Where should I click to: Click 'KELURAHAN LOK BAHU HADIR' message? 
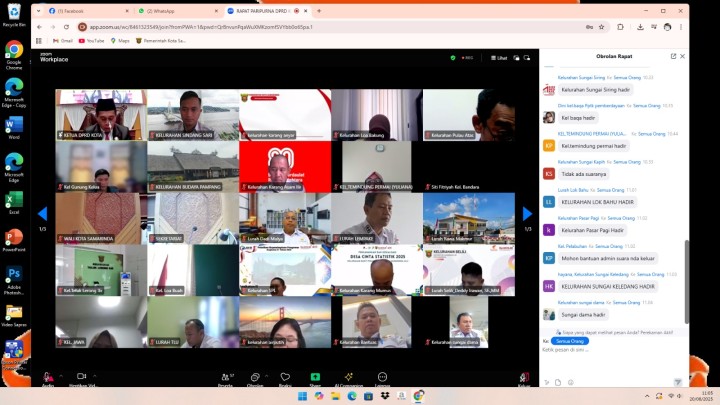[x=597, y=202]
